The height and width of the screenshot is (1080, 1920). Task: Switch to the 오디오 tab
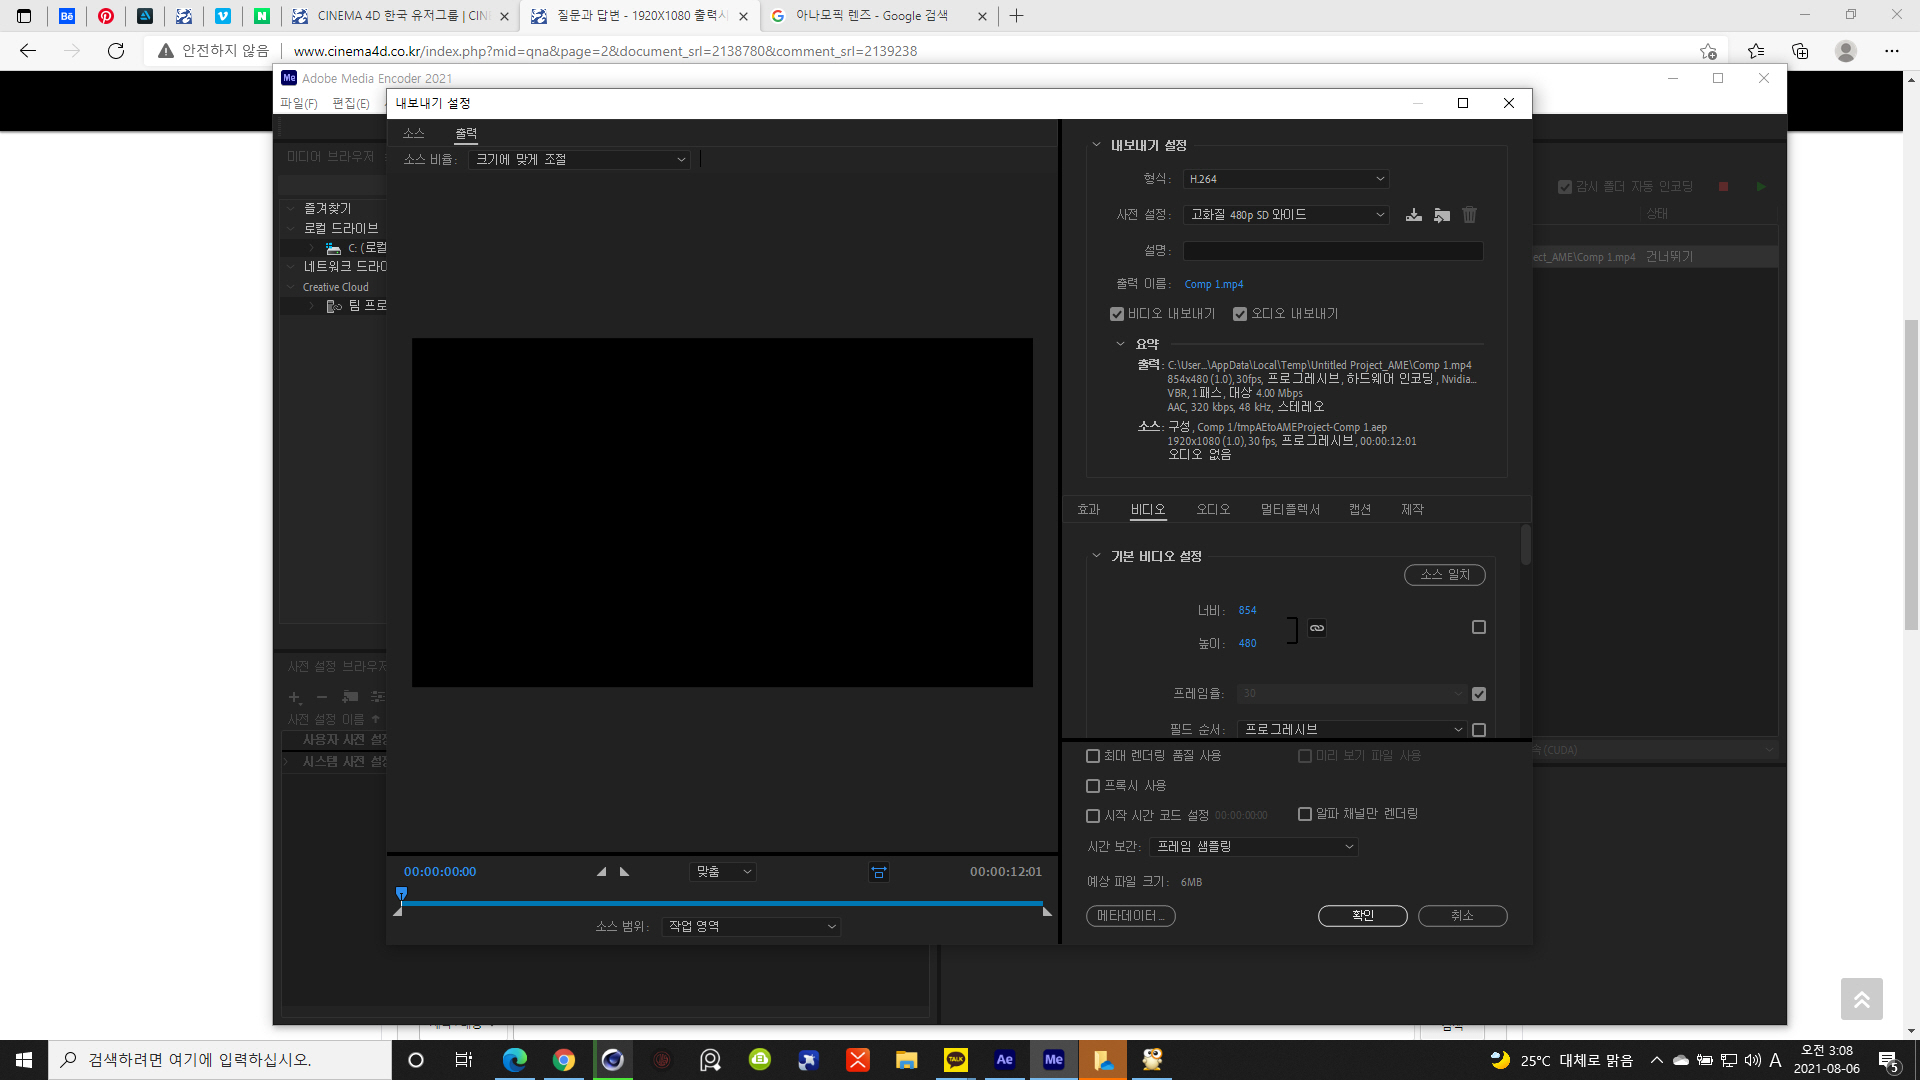click(1214, 510)
